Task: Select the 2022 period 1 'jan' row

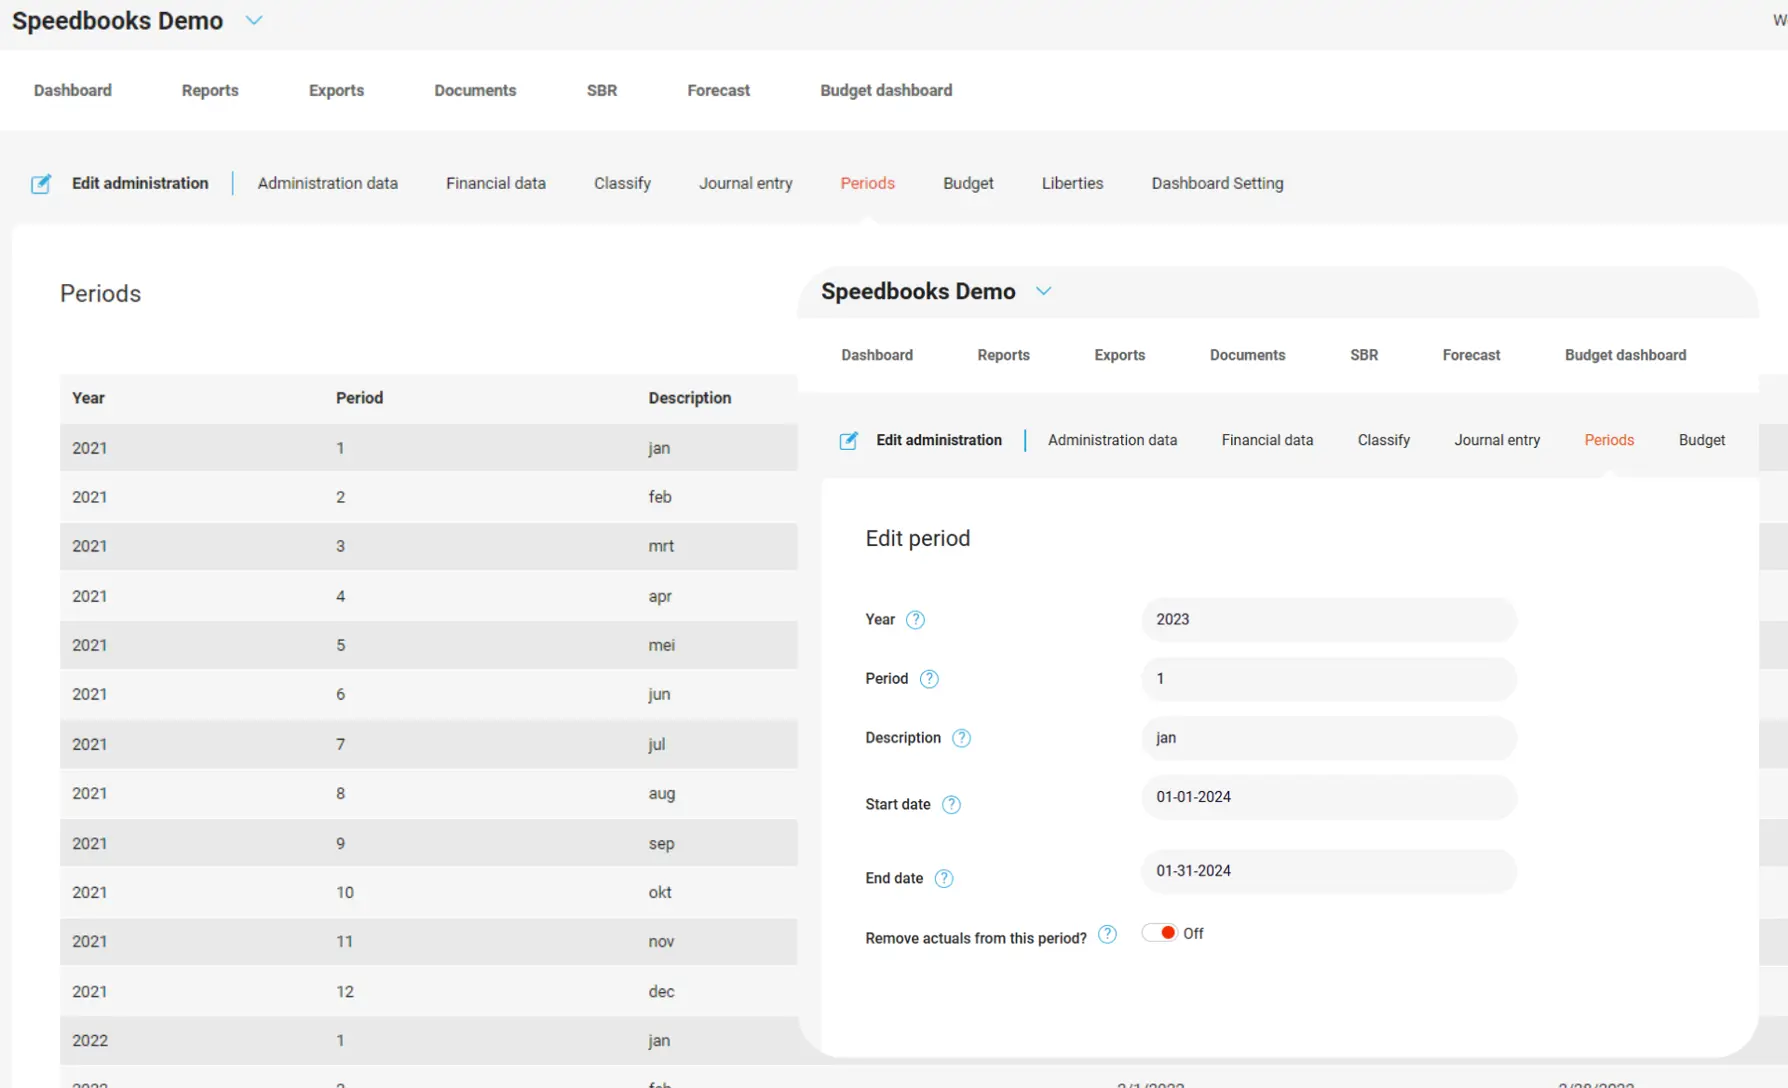Action: (x=429, y=1040)
